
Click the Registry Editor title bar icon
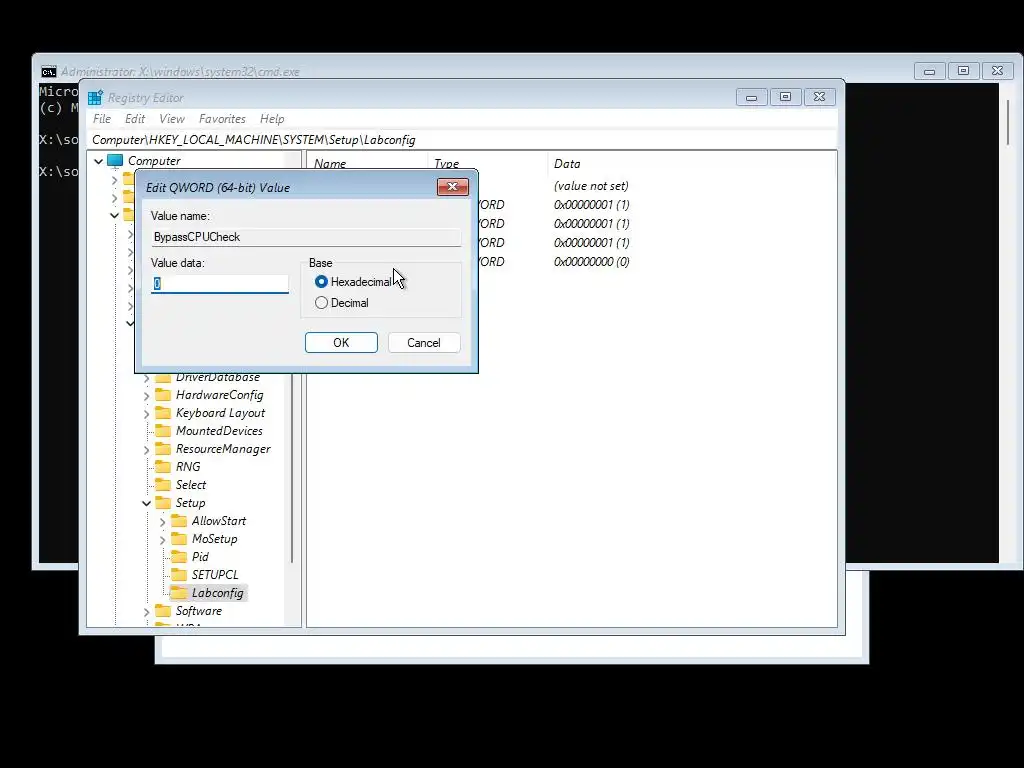pos(95,97)
